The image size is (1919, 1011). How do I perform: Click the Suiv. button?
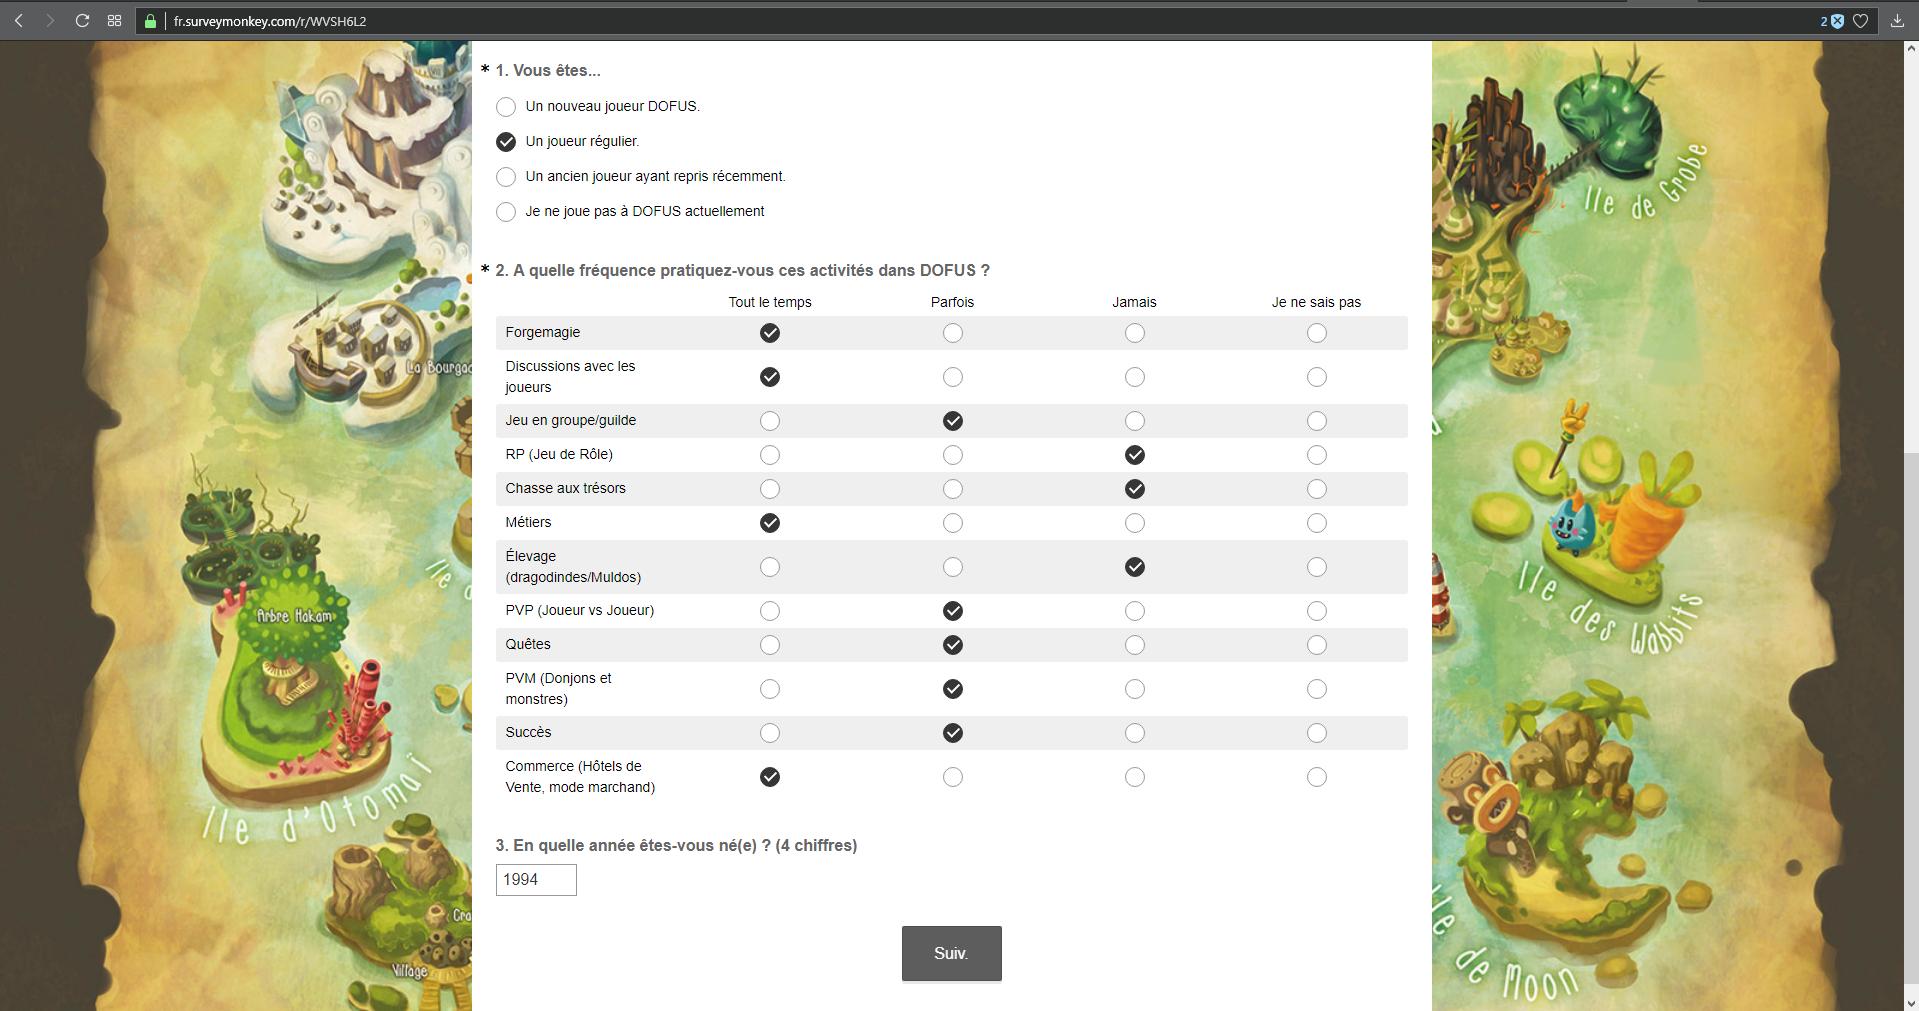coord(951,953)
